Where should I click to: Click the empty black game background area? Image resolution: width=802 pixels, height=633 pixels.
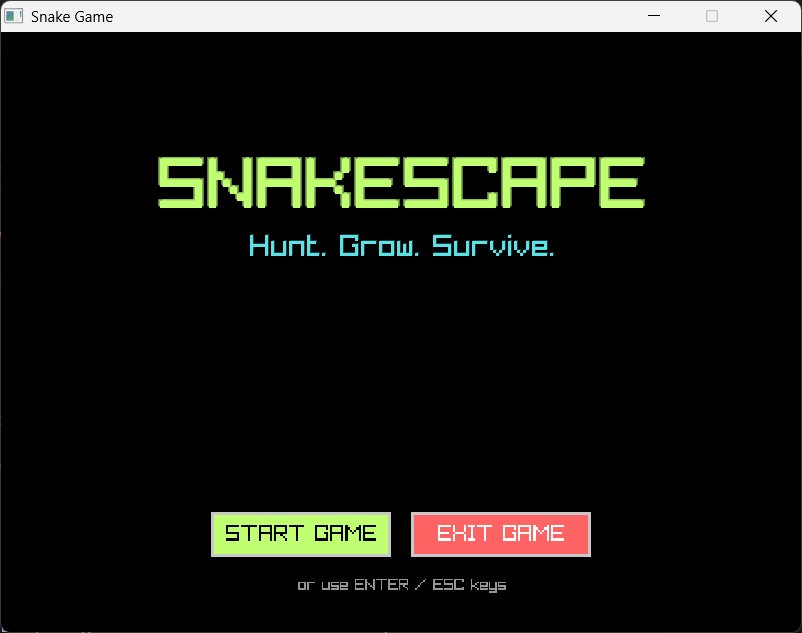[x=400, y=400]
